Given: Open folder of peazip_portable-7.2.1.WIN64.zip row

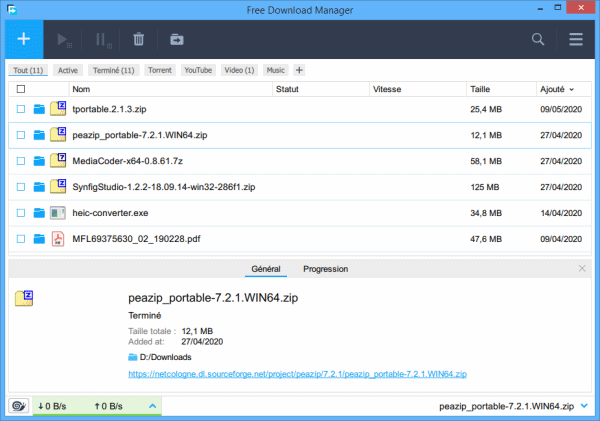Looking at the screenshot, I should pos(39,135).
